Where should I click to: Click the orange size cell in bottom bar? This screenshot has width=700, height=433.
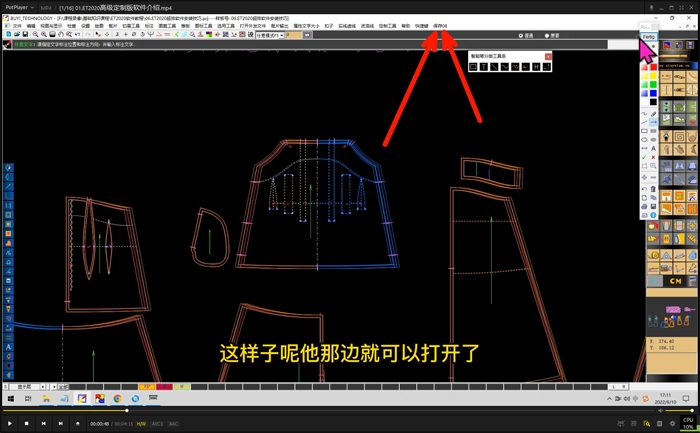pyautogui.click(x=146, y=387)
